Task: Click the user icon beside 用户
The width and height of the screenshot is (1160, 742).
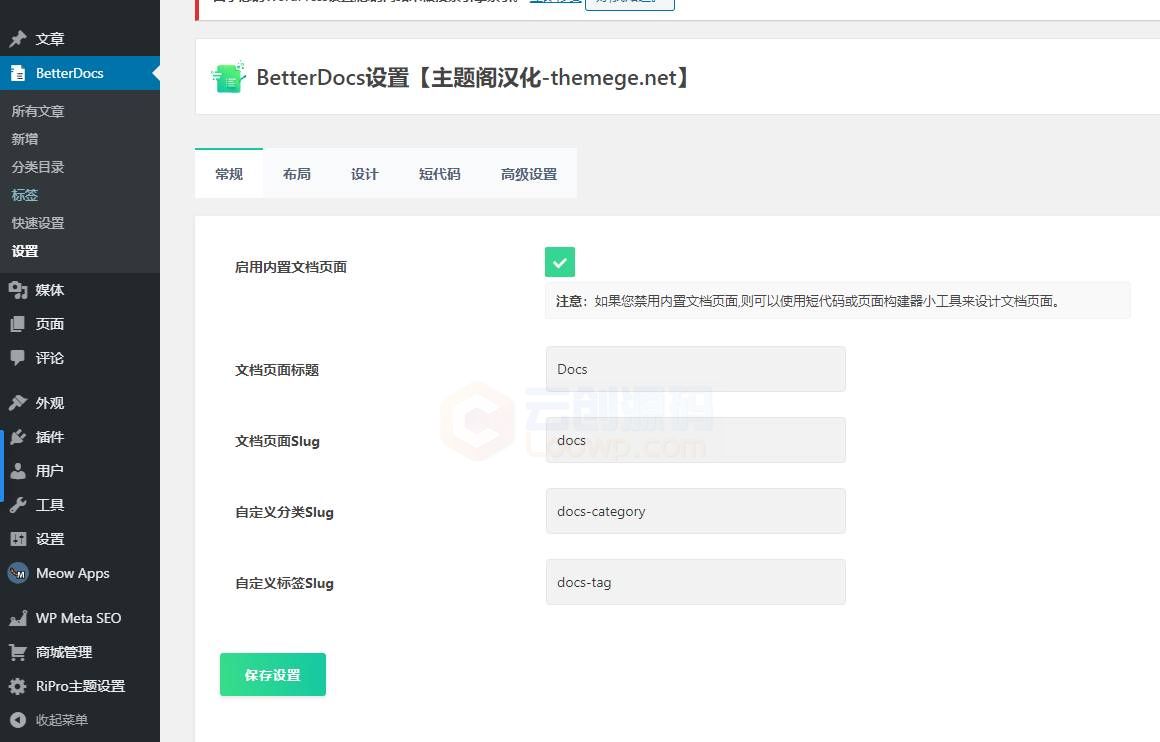Action: (x=18, y=471)
